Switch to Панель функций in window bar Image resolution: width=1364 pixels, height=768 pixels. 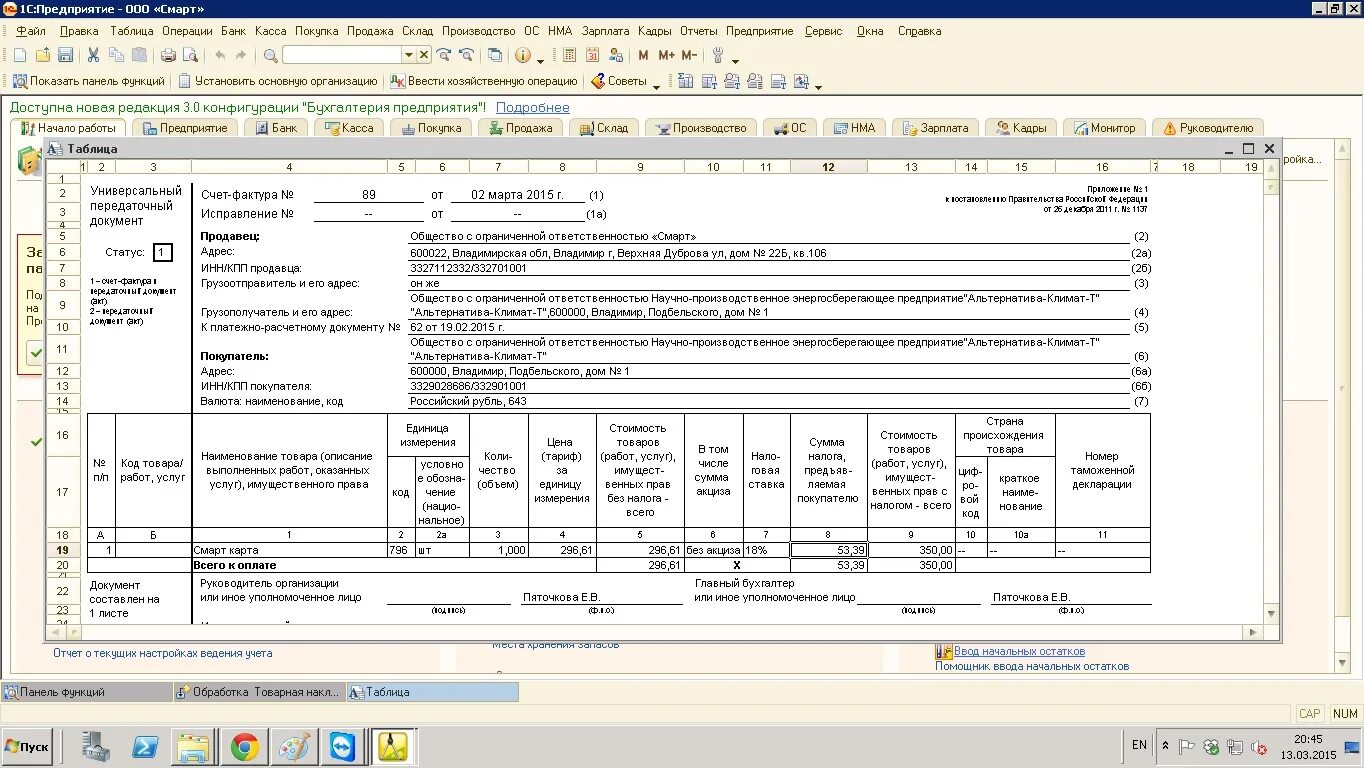click(86, 692)
